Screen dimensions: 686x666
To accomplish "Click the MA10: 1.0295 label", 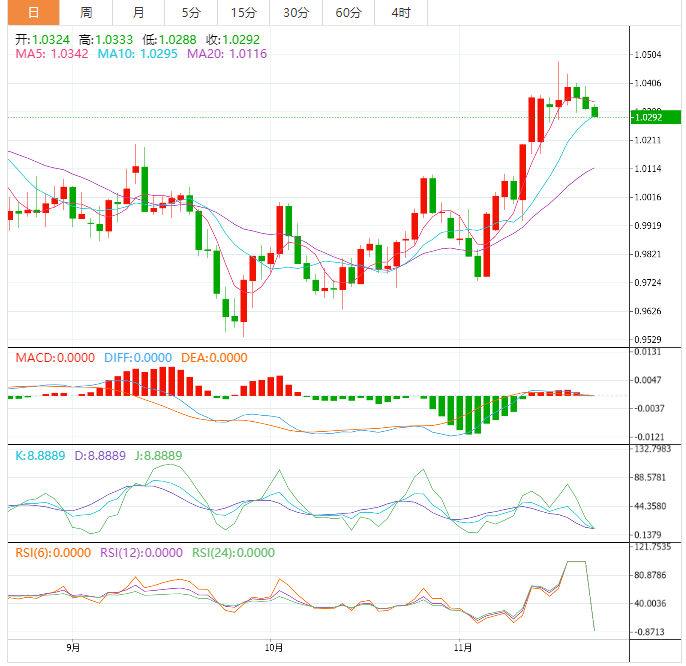I will (x=137, y=54).
